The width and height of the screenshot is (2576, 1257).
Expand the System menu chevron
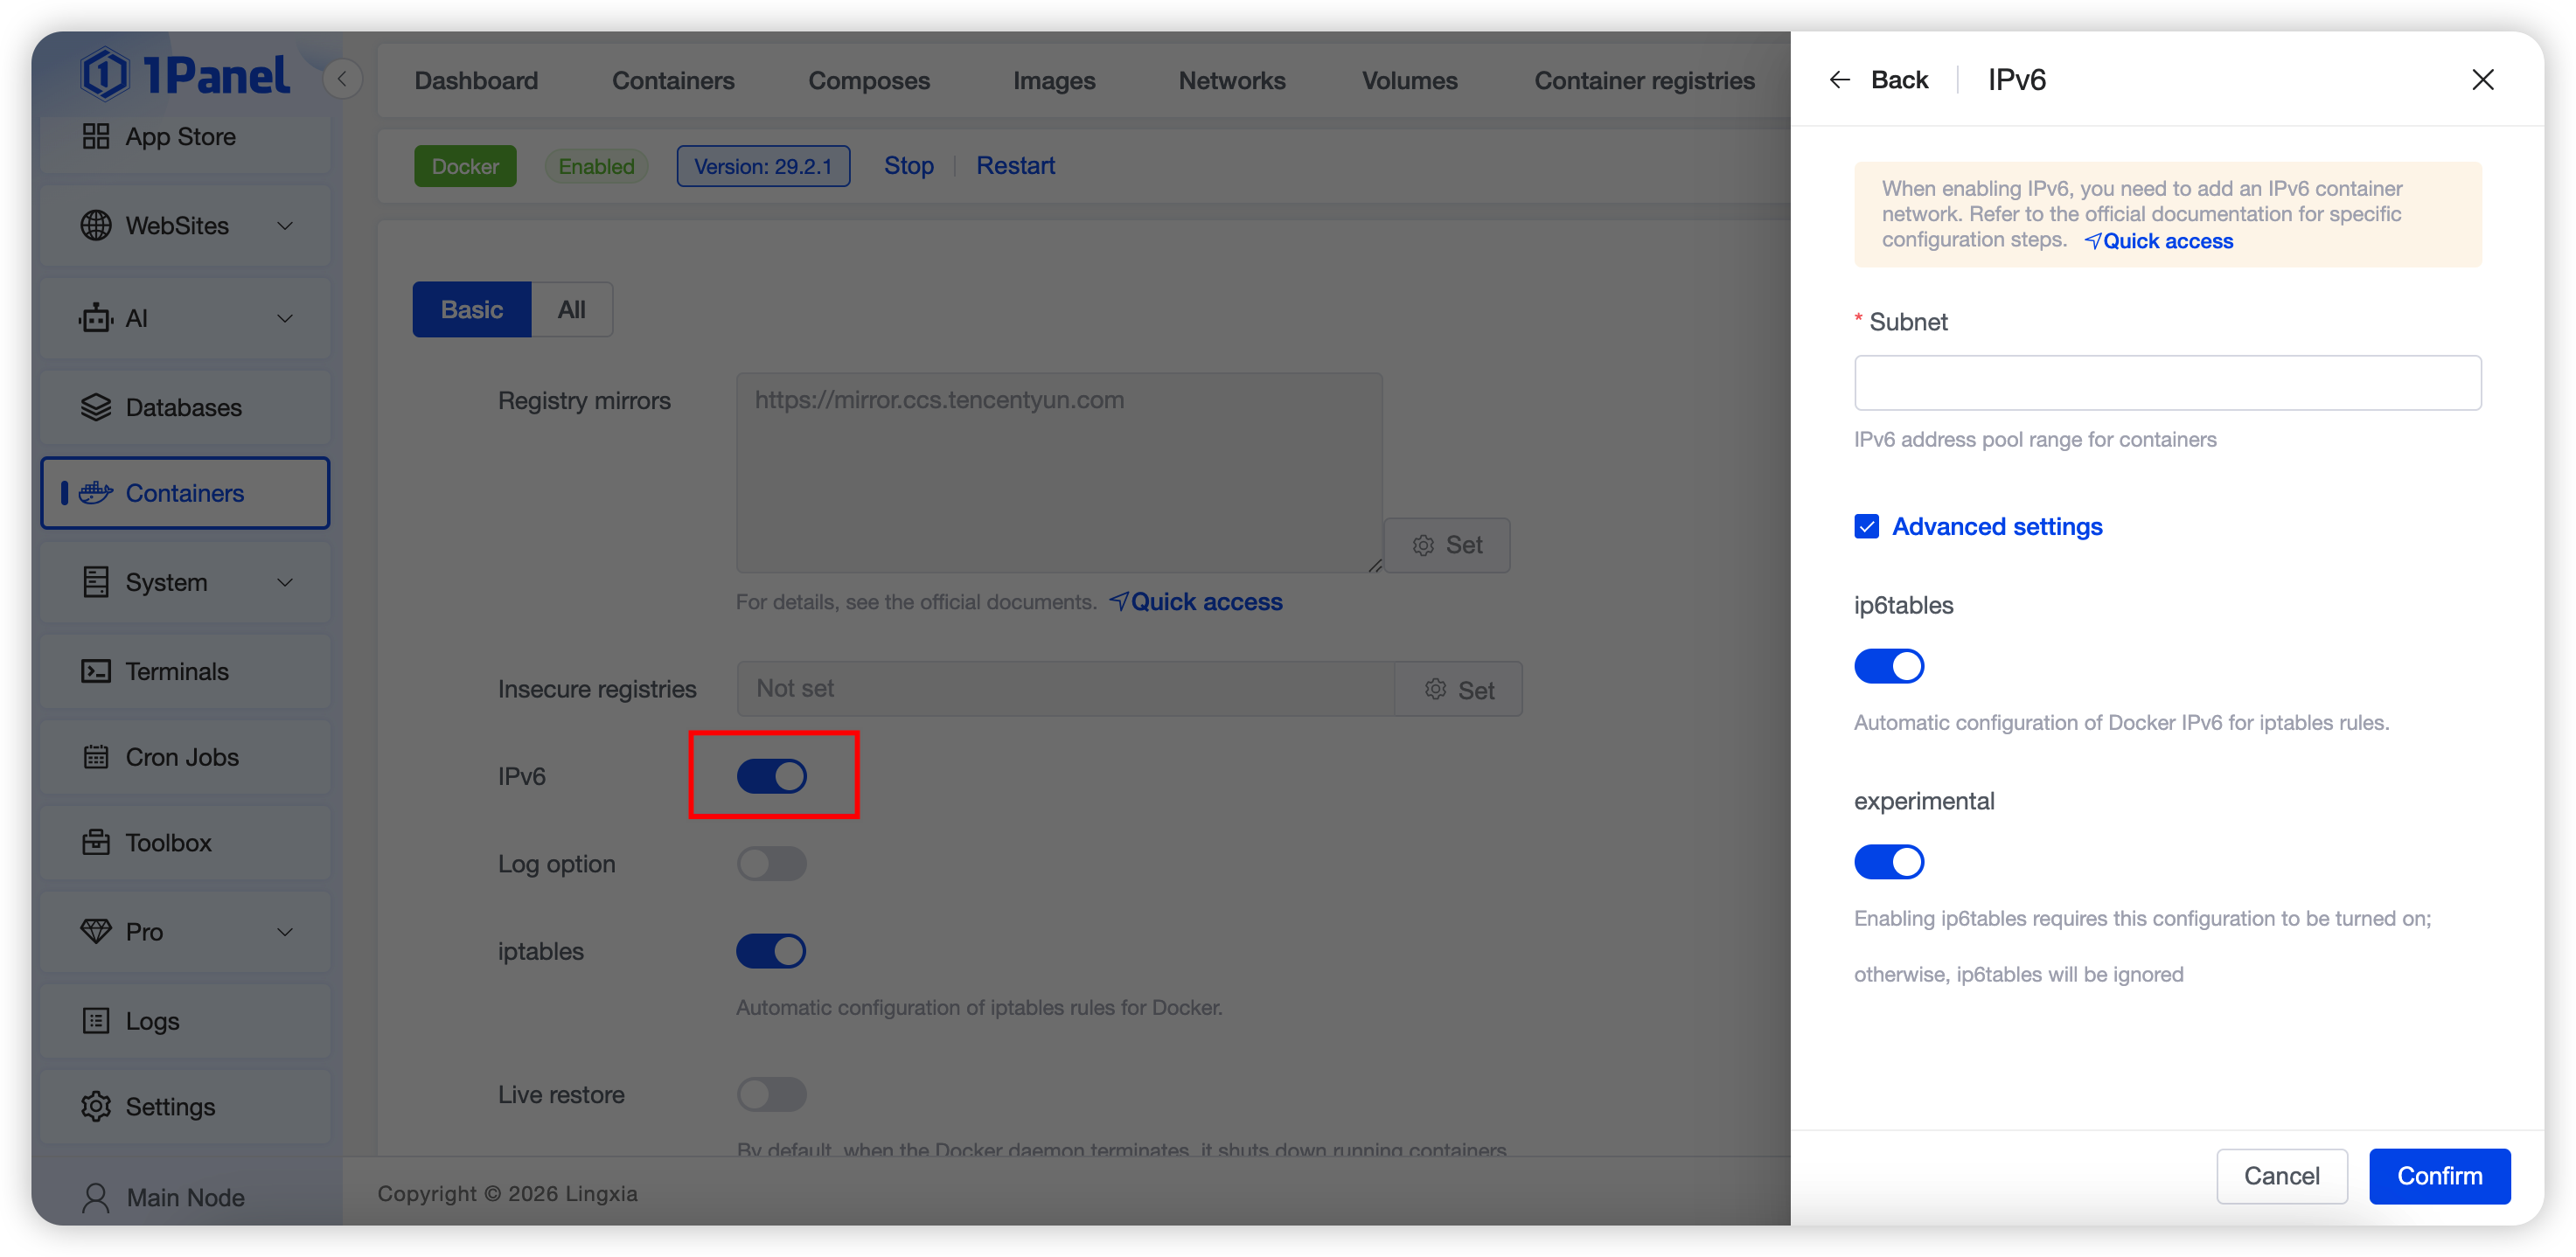(285, 583)
